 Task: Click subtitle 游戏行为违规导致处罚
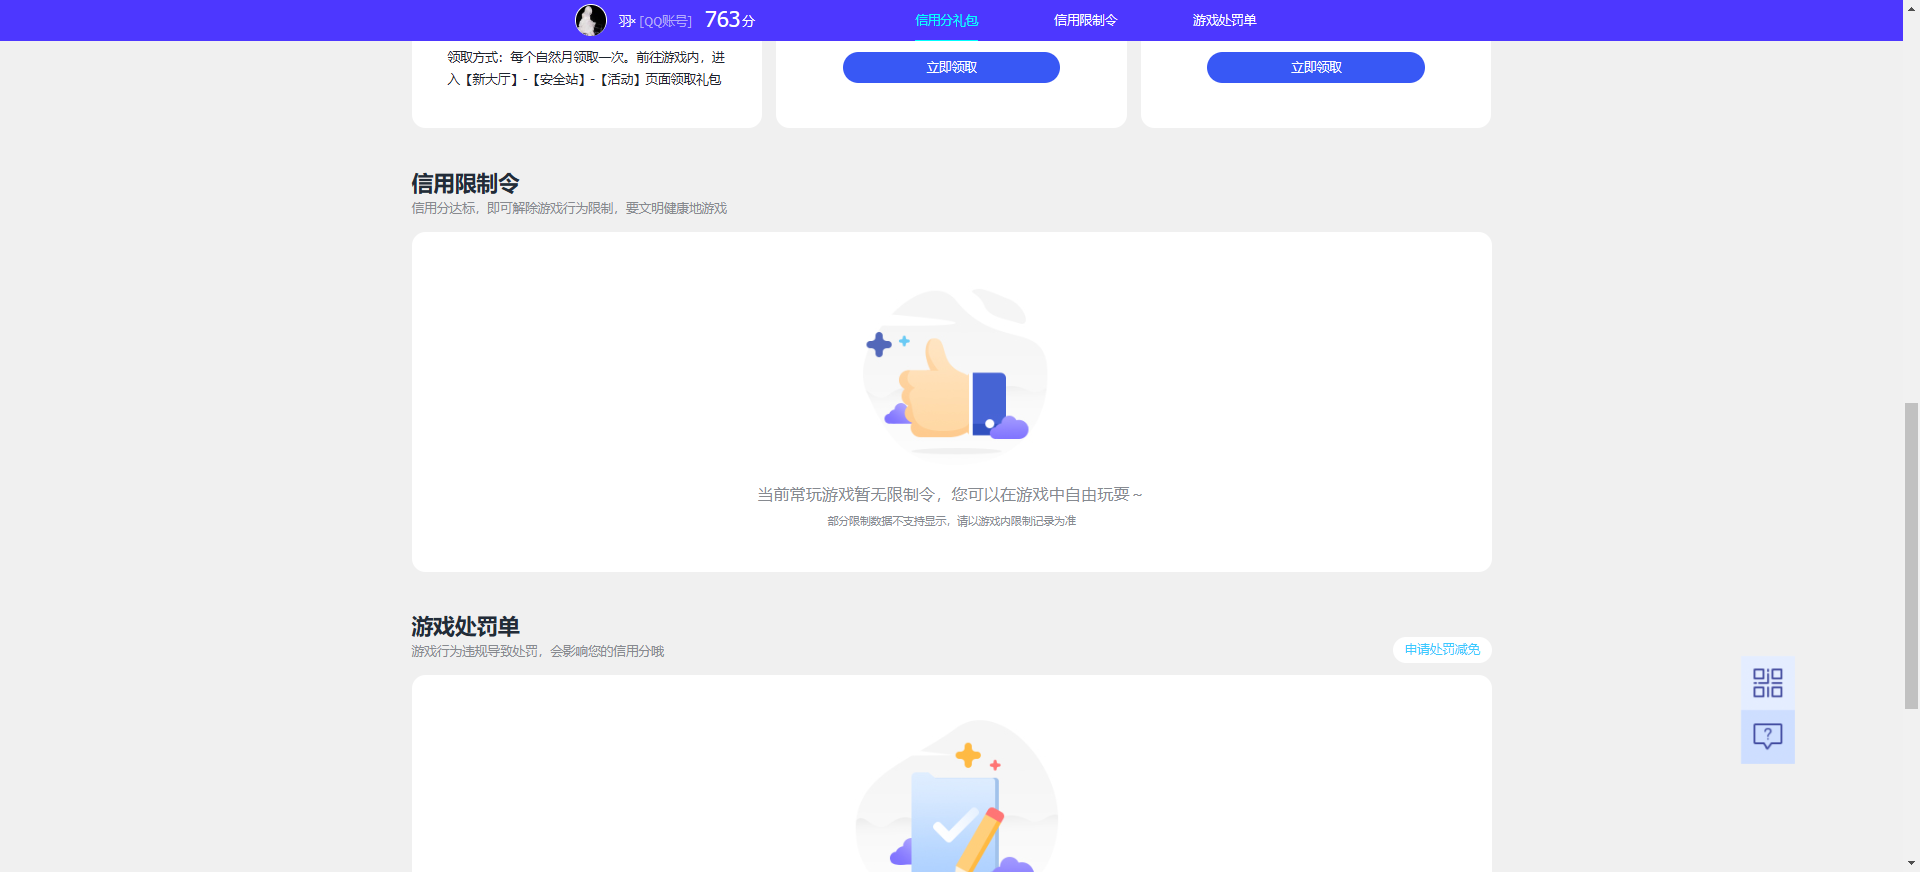pyautogui.click(x=538, y=651)
